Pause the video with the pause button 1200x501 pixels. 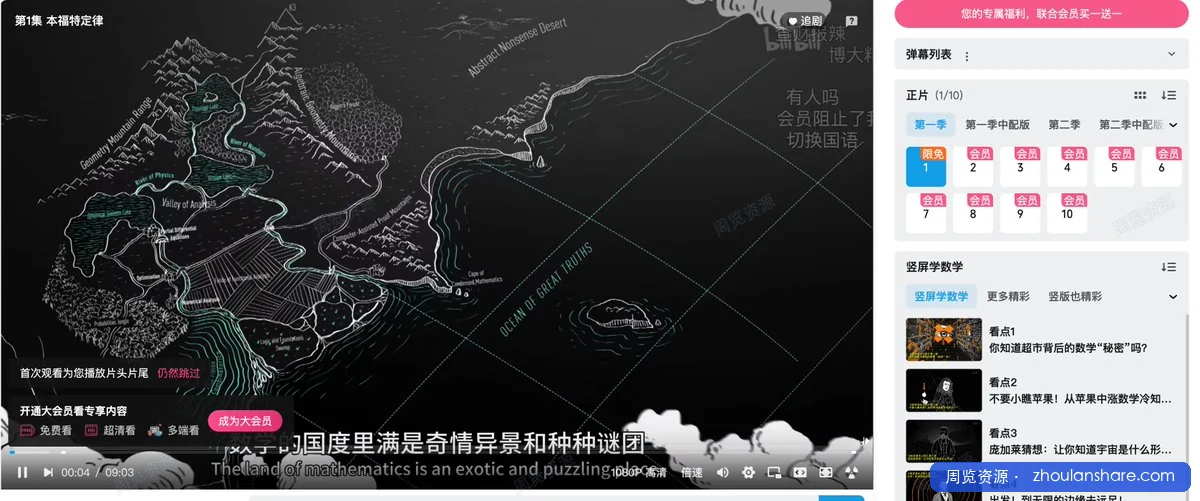pyautogui.click(x=22, y=472)
